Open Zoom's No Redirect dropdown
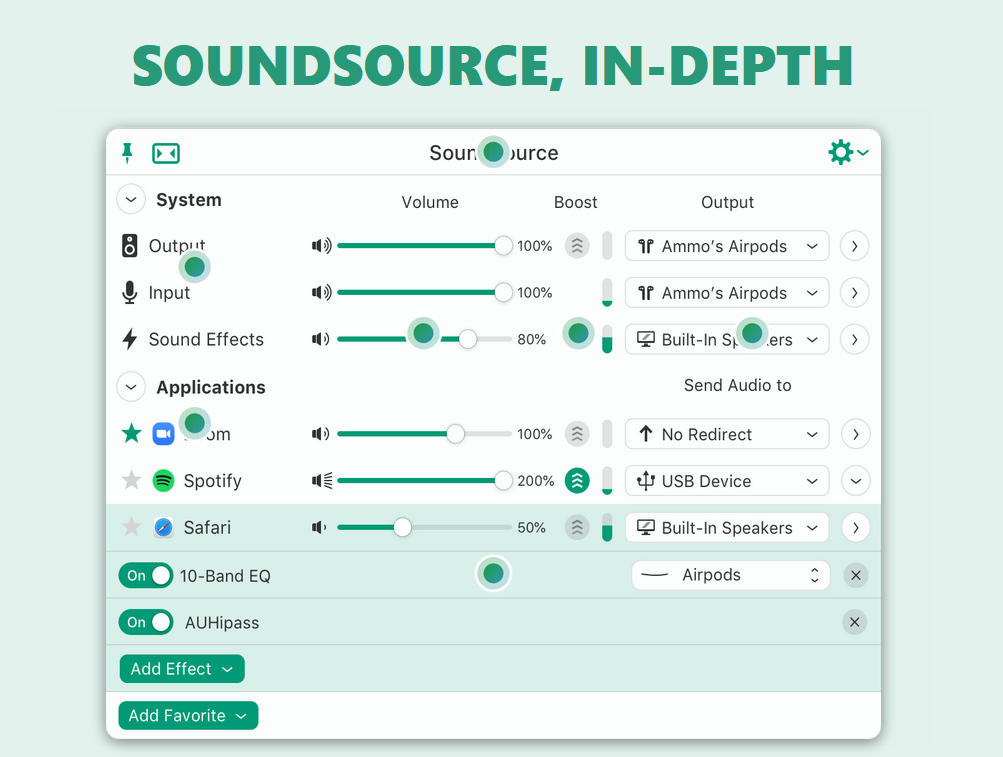 coord(727,434)
